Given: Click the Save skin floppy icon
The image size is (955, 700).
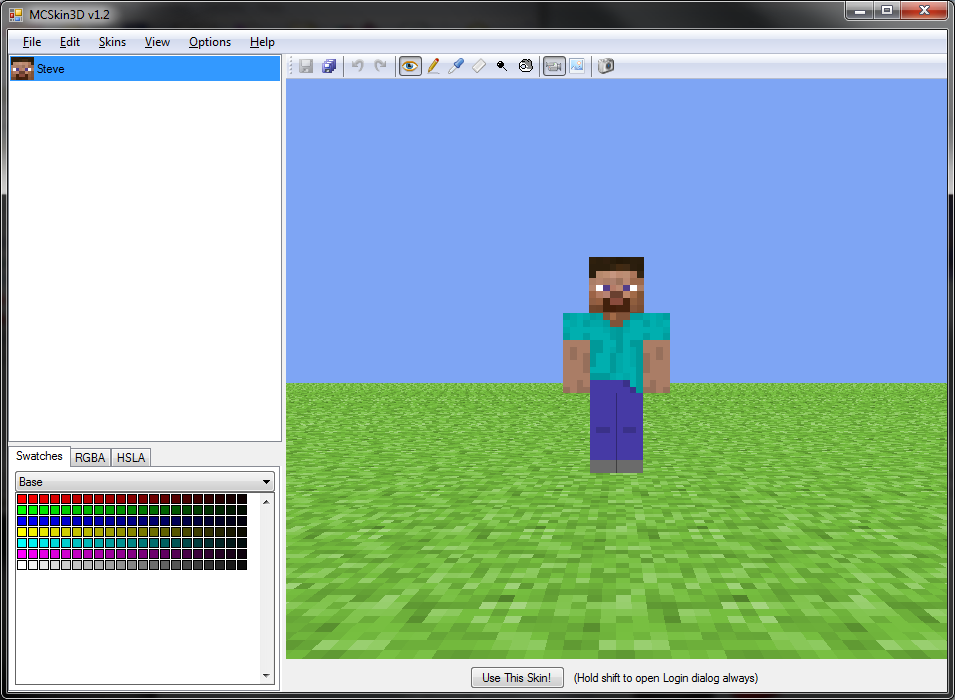Looking at the screenshot, I should [306, 66].
